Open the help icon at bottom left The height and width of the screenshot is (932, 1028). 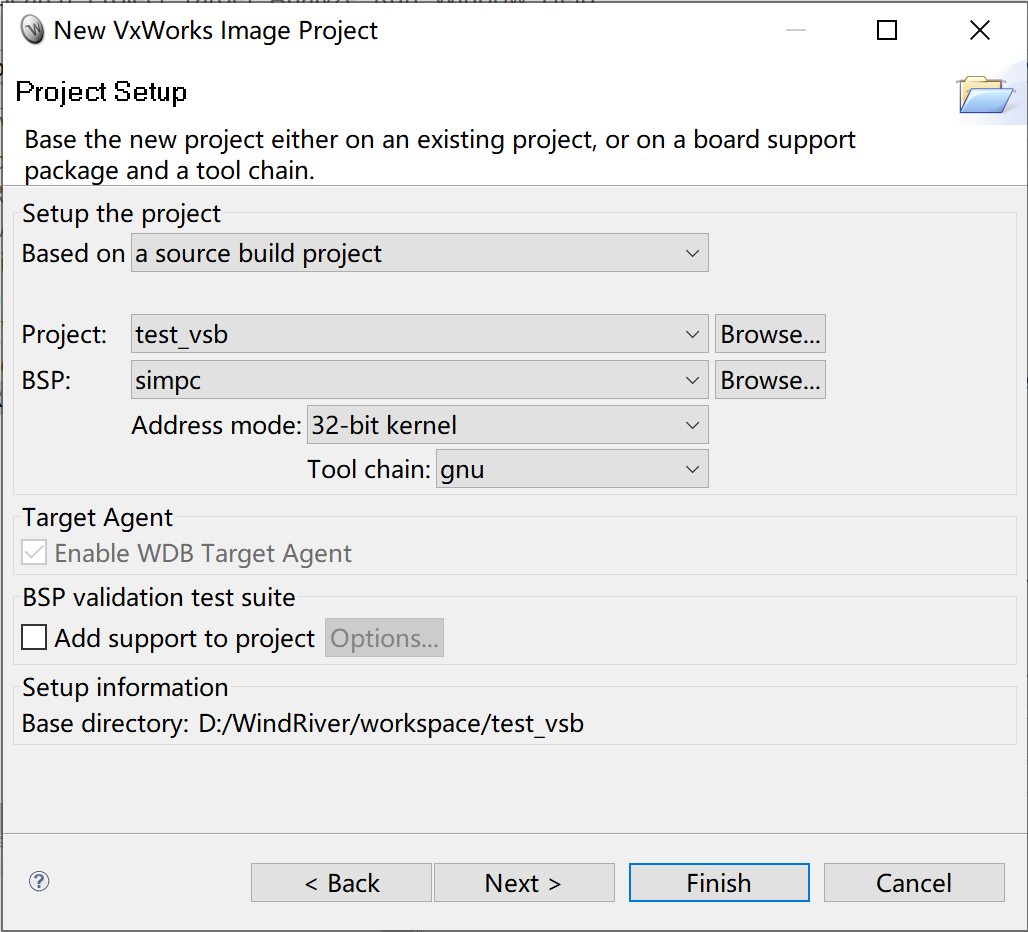tap(38, 882)
